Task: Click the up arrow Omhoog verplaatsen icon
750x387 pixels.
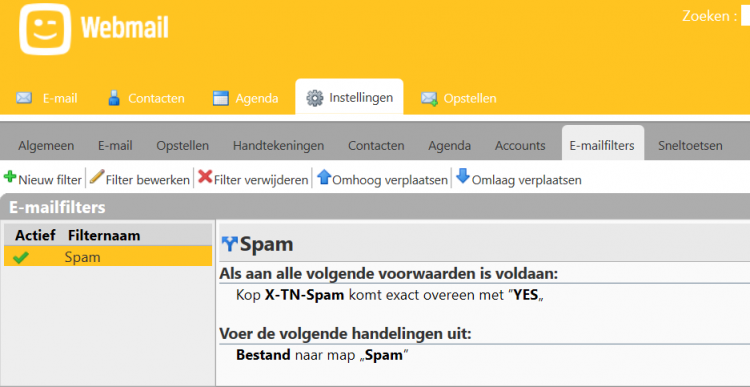Action: point(324,177)
